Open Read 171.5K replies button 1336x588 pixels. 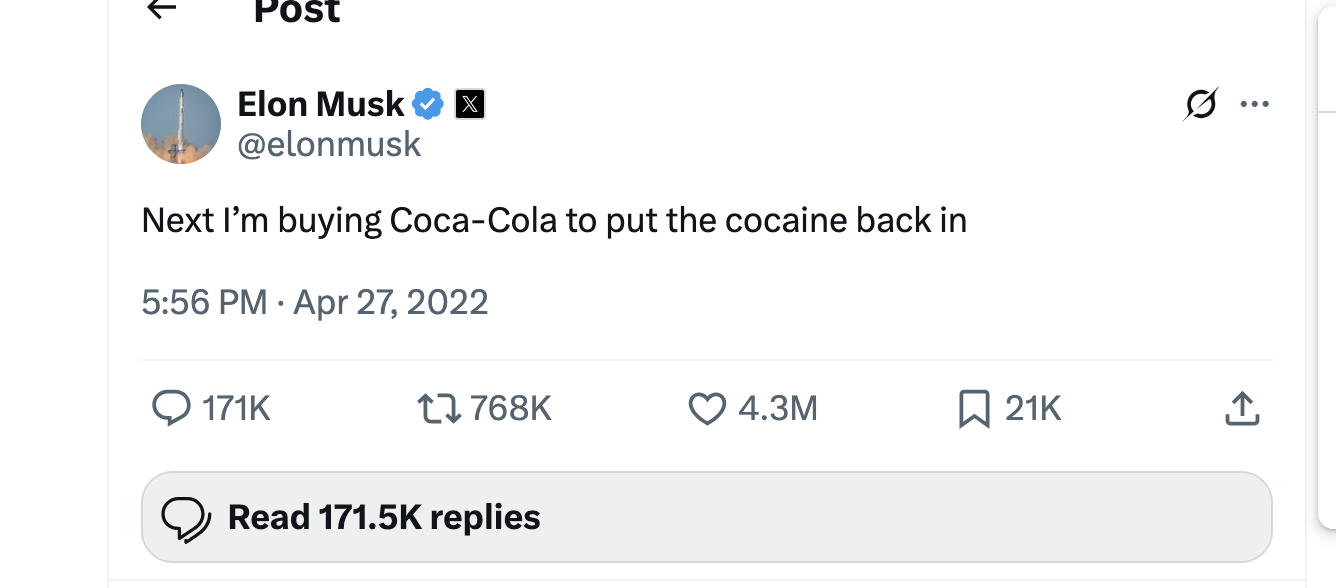(706, 517)
